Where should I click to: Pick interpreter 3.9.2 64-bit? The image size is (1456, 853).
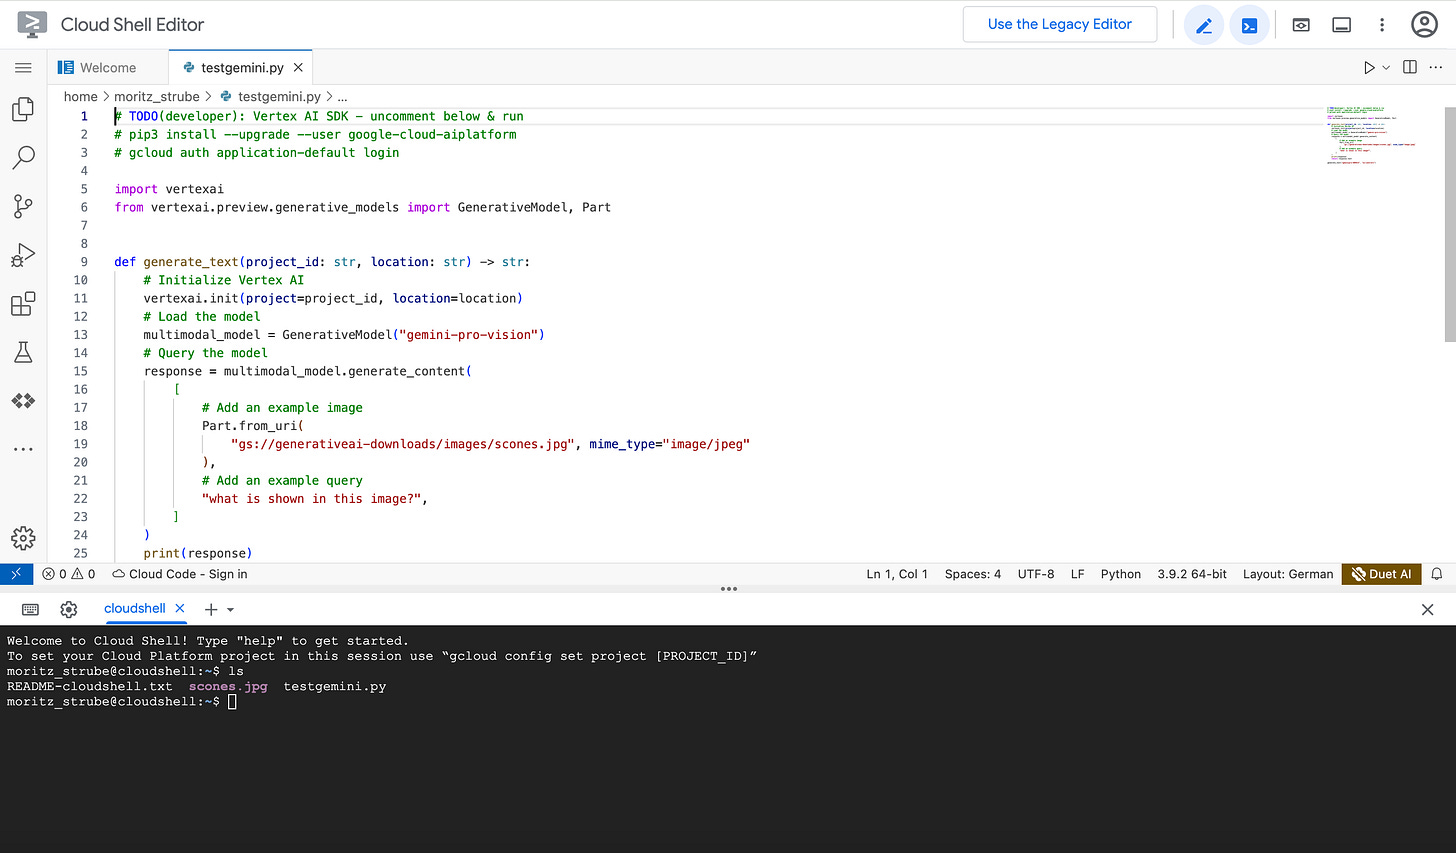[x=1192, y=574]
